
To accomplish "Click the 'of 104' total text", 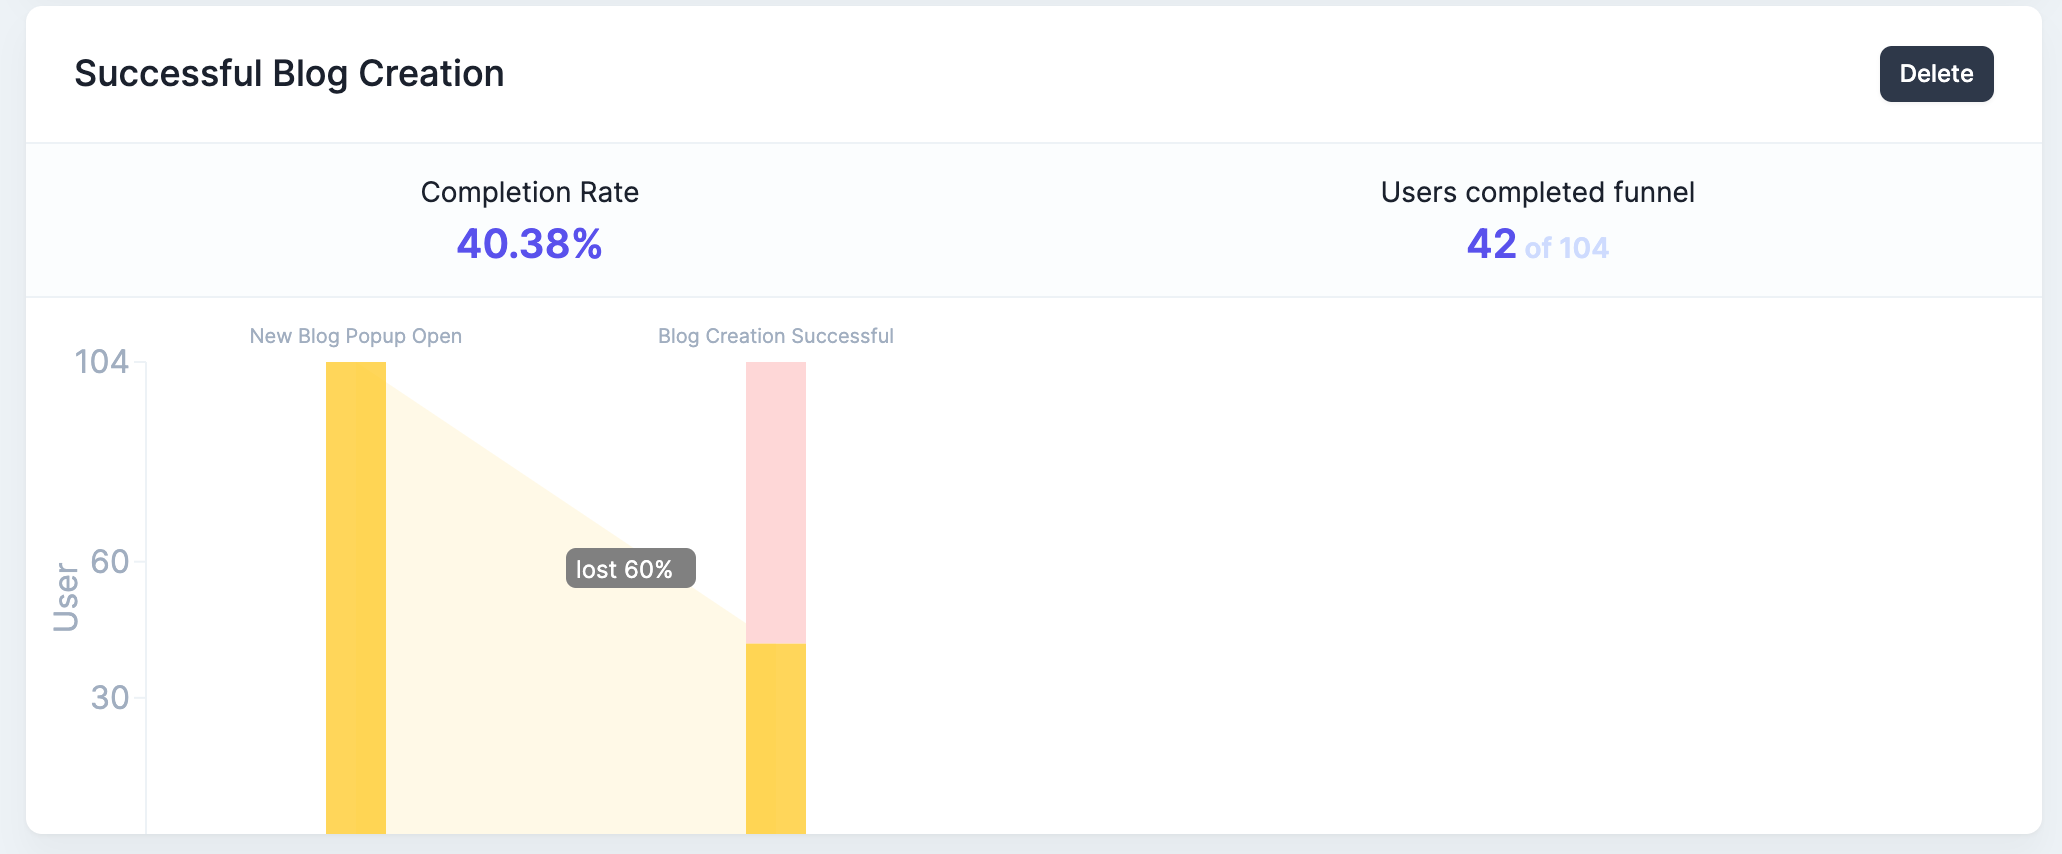I will [x=1567, y=248].
